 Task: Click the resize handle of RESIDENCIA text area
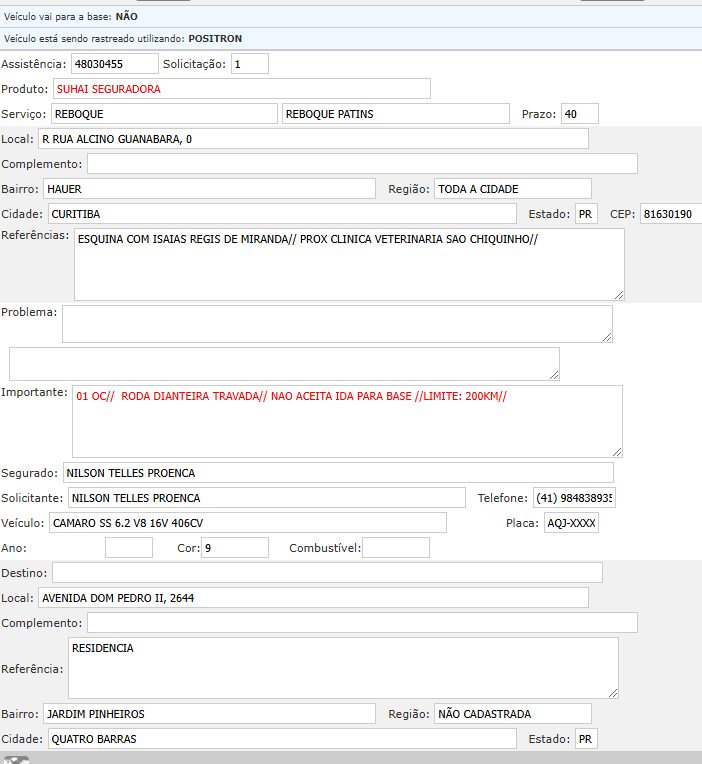[x=613, y=693]
